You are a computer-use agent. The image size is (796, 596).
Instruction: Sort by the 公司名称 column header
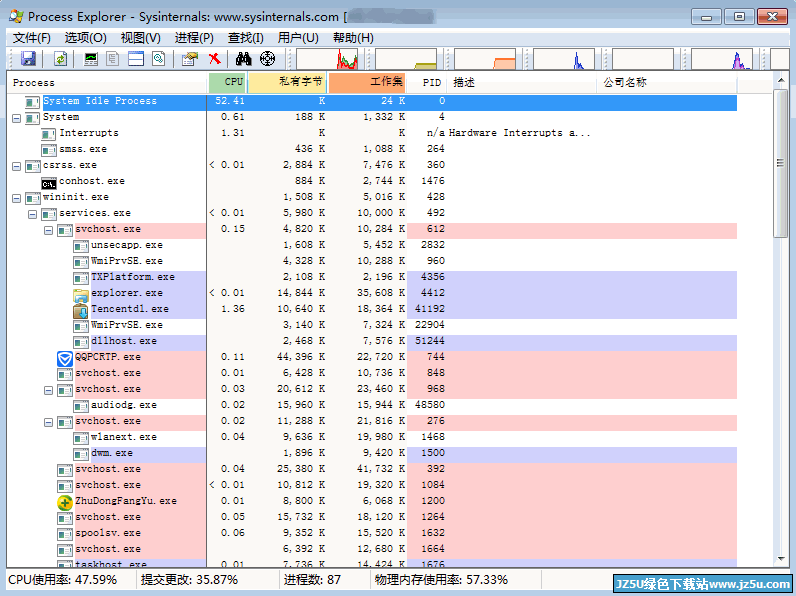[667, 83]
